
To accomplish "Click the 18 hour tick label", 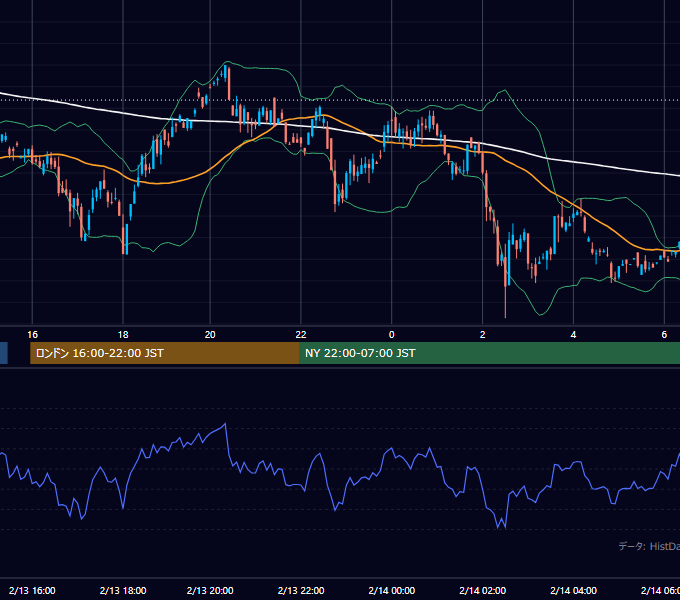I will [123, 335].
